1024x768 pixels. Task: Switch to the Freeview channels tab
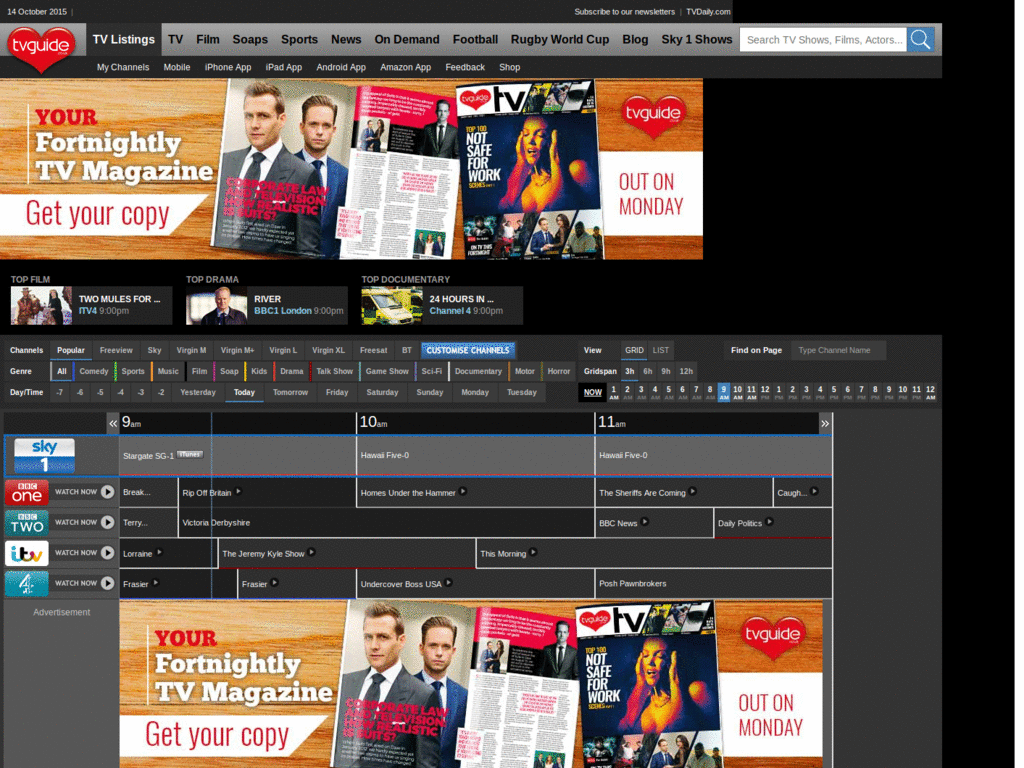coord(116,350)
